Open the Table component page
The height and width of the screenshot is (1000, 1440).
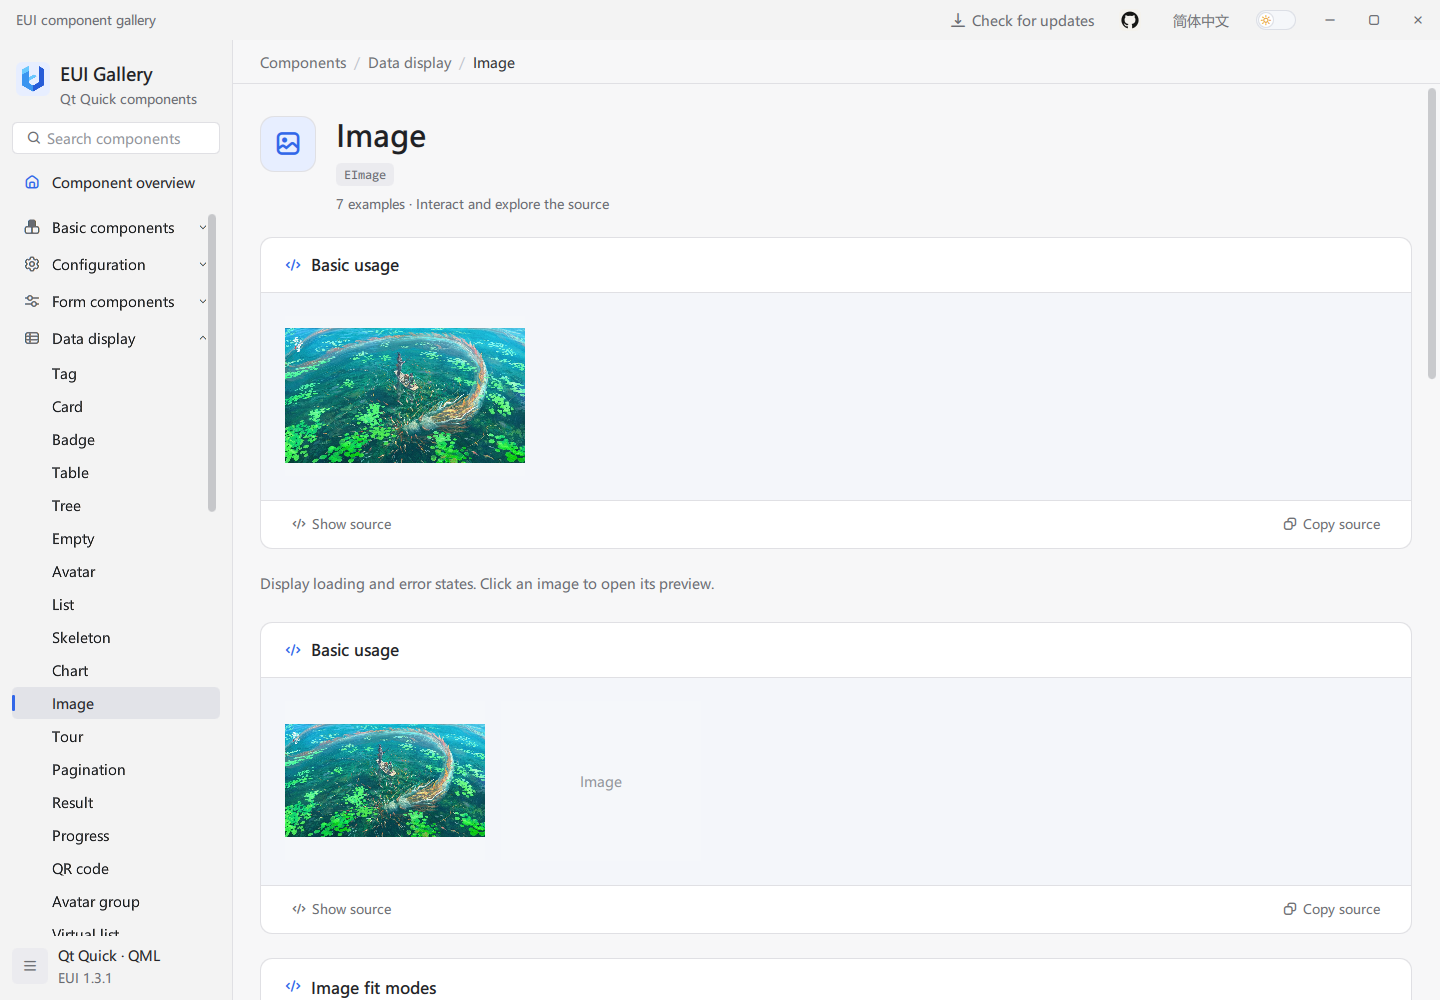116,472
